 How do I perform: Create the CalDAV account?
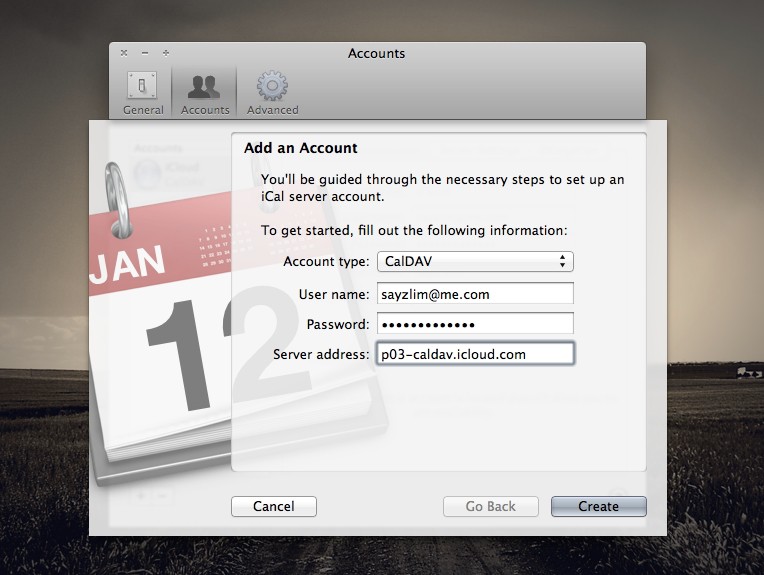pyautogui.click(x=598, y=506)
